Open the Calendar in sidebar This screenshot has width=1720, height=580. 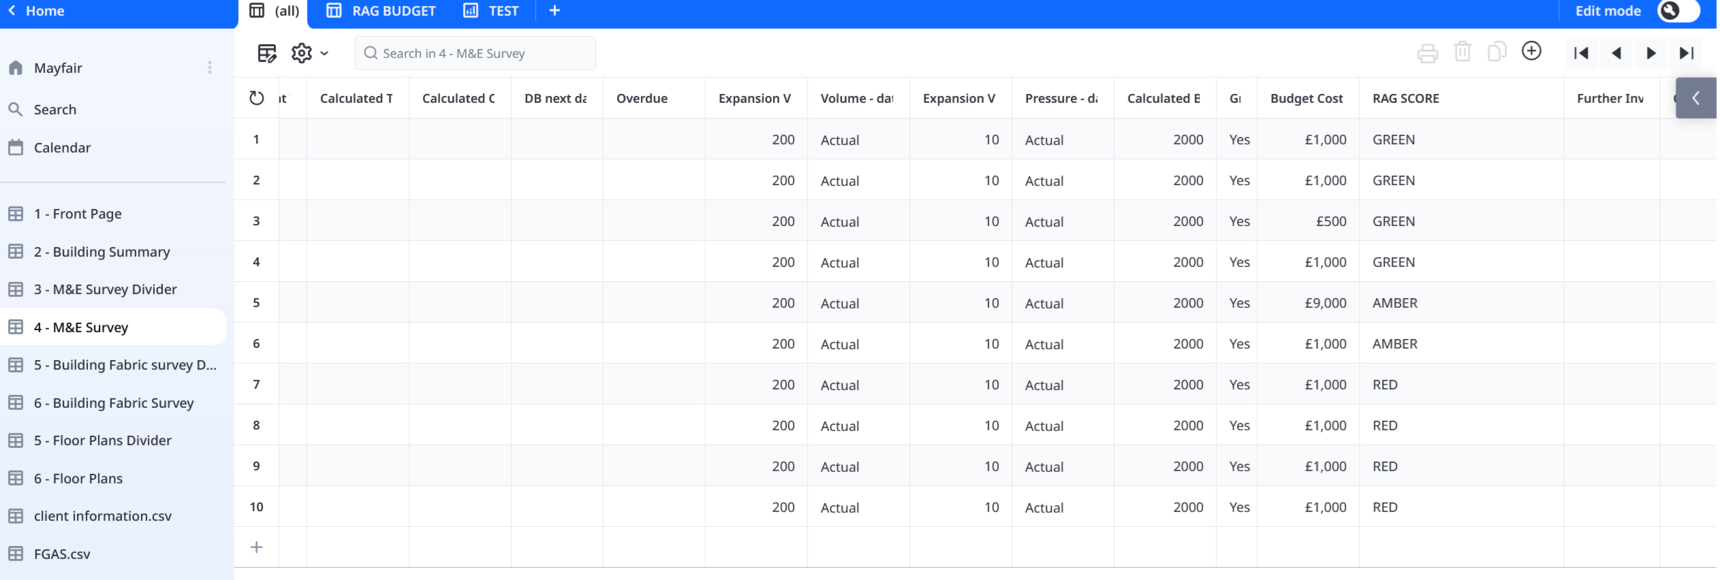tap(62, 148)
